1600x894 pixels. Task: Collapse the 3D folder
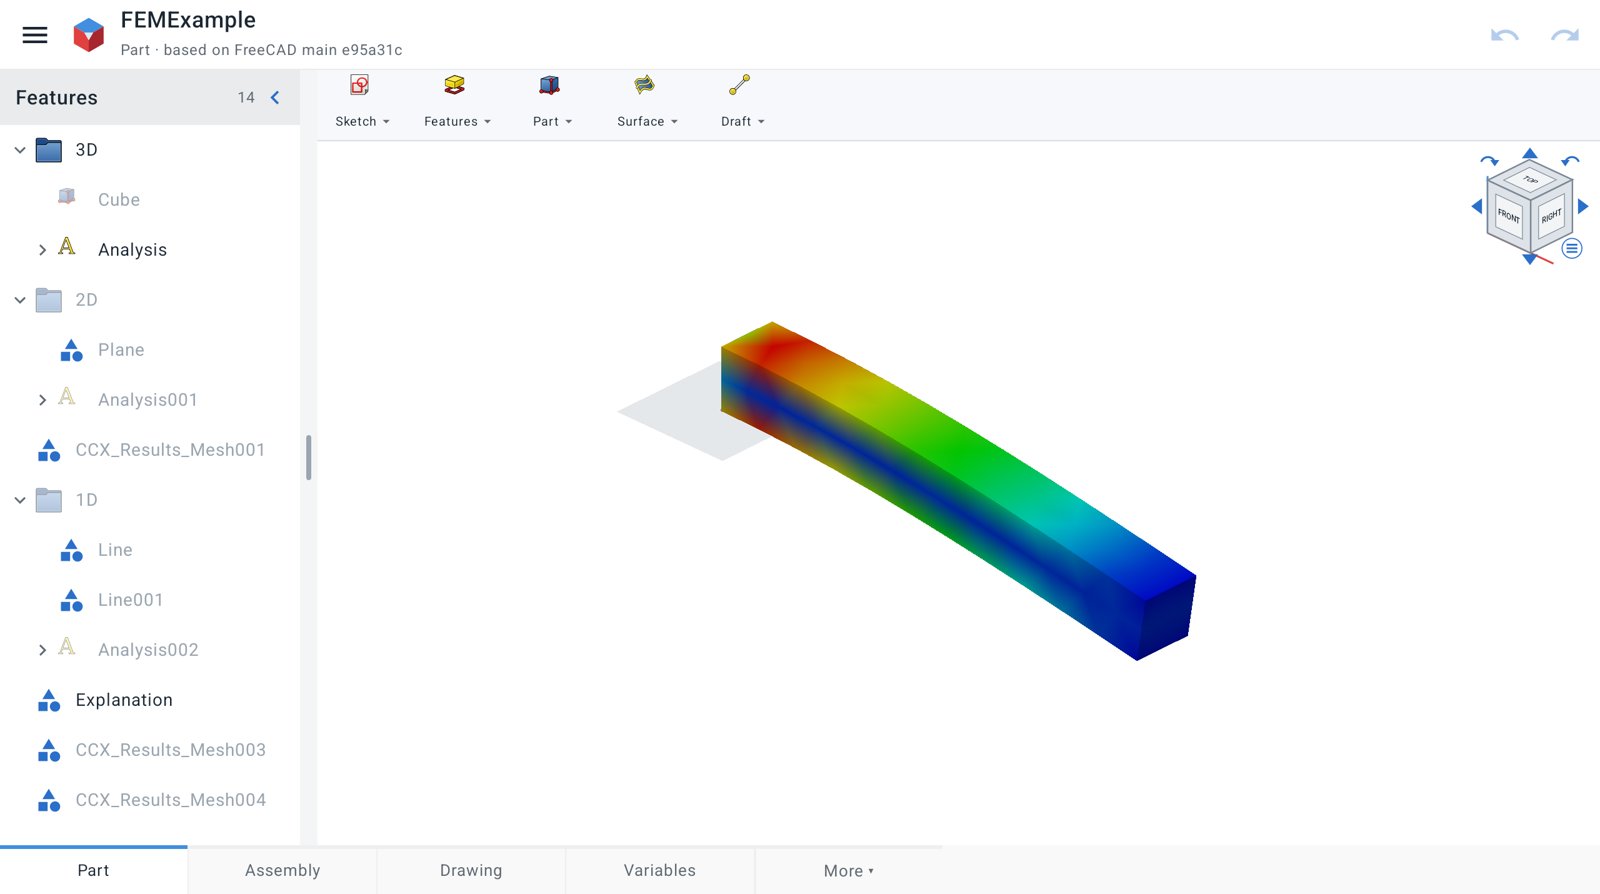20,150
